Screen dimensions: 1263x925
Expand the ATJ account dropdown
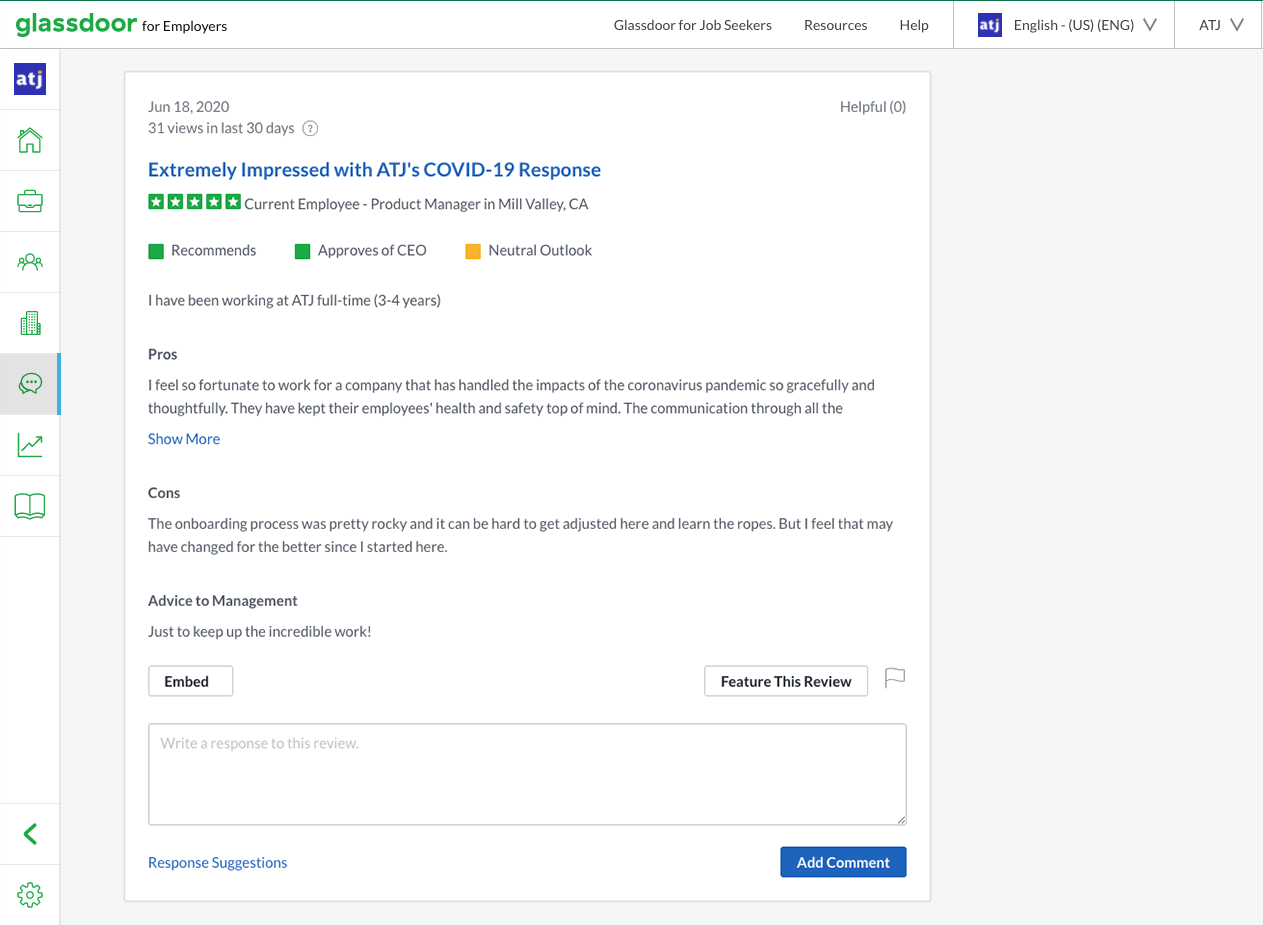[1221, 25]
